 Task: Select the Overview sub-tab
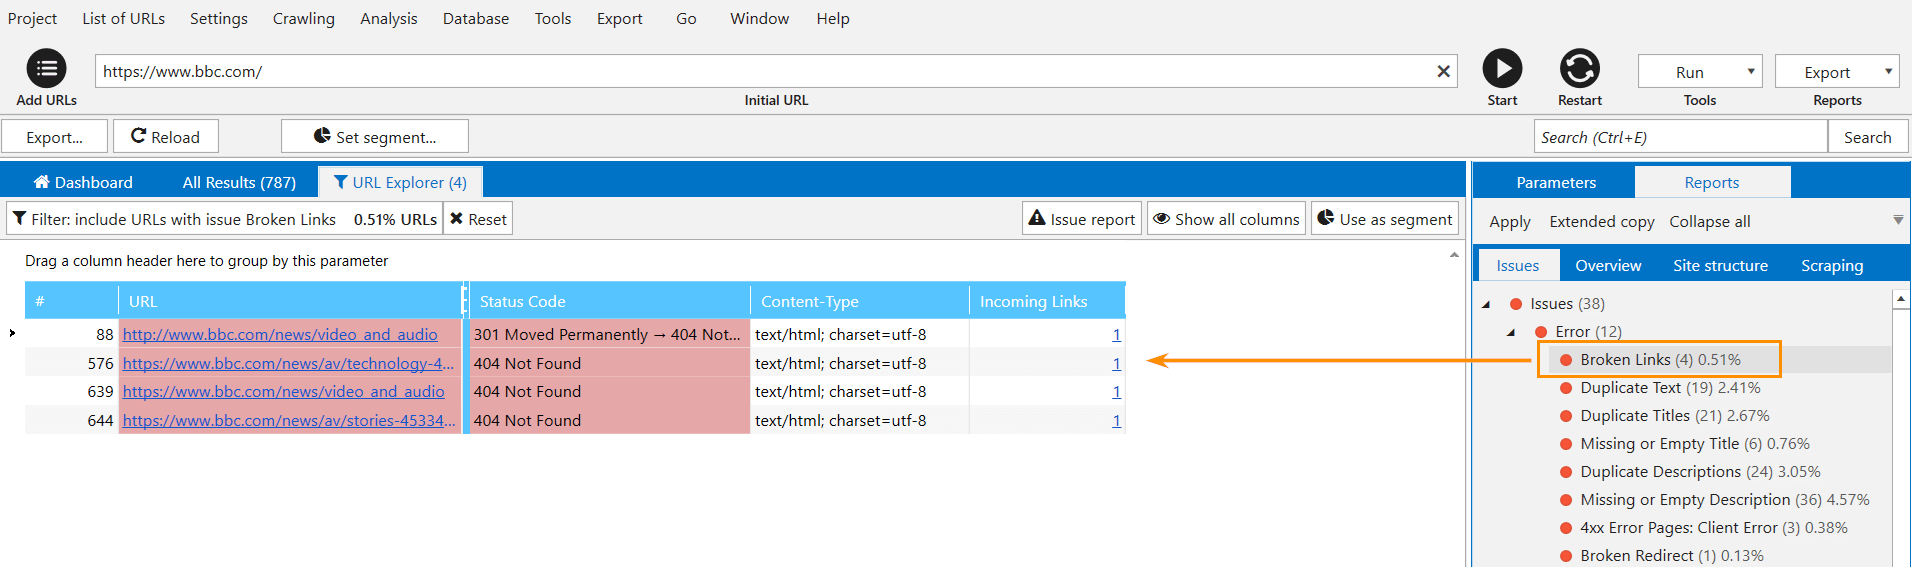pyautogui.click(x=1608, y=265)
